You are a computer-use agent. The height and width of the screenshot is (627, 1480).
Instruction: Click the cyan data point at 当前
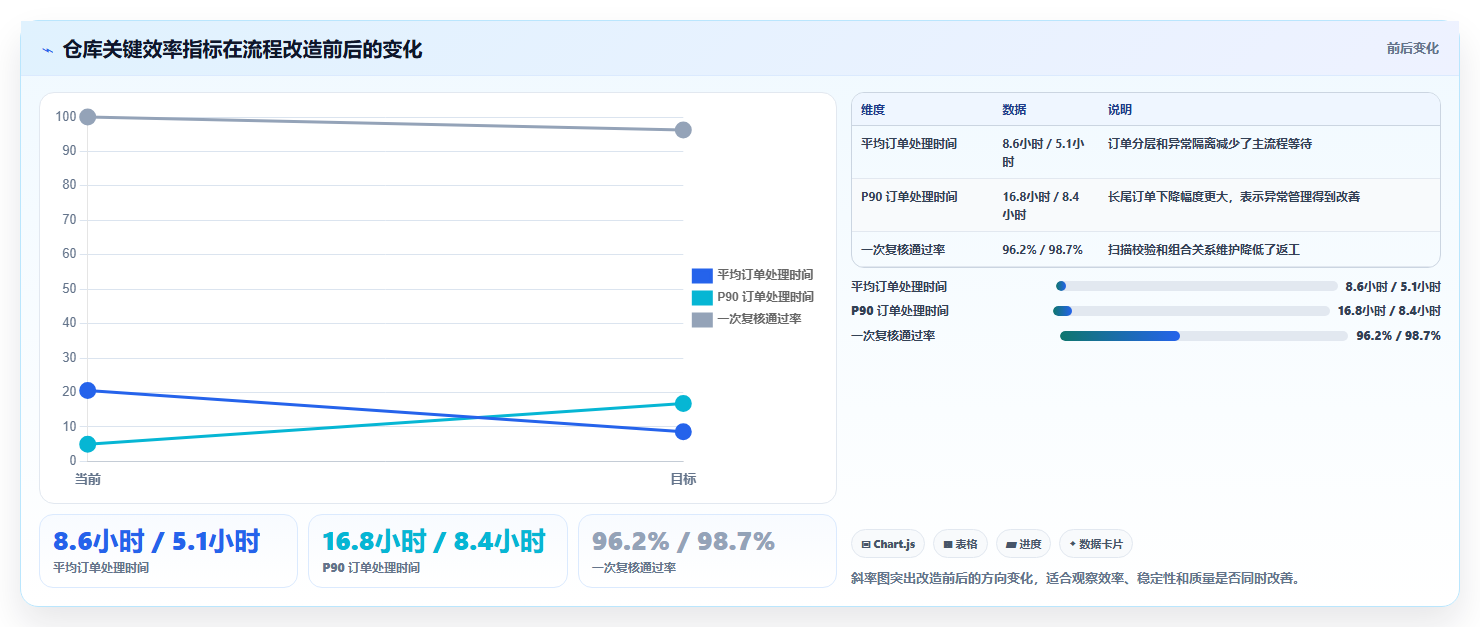(88, 444)
